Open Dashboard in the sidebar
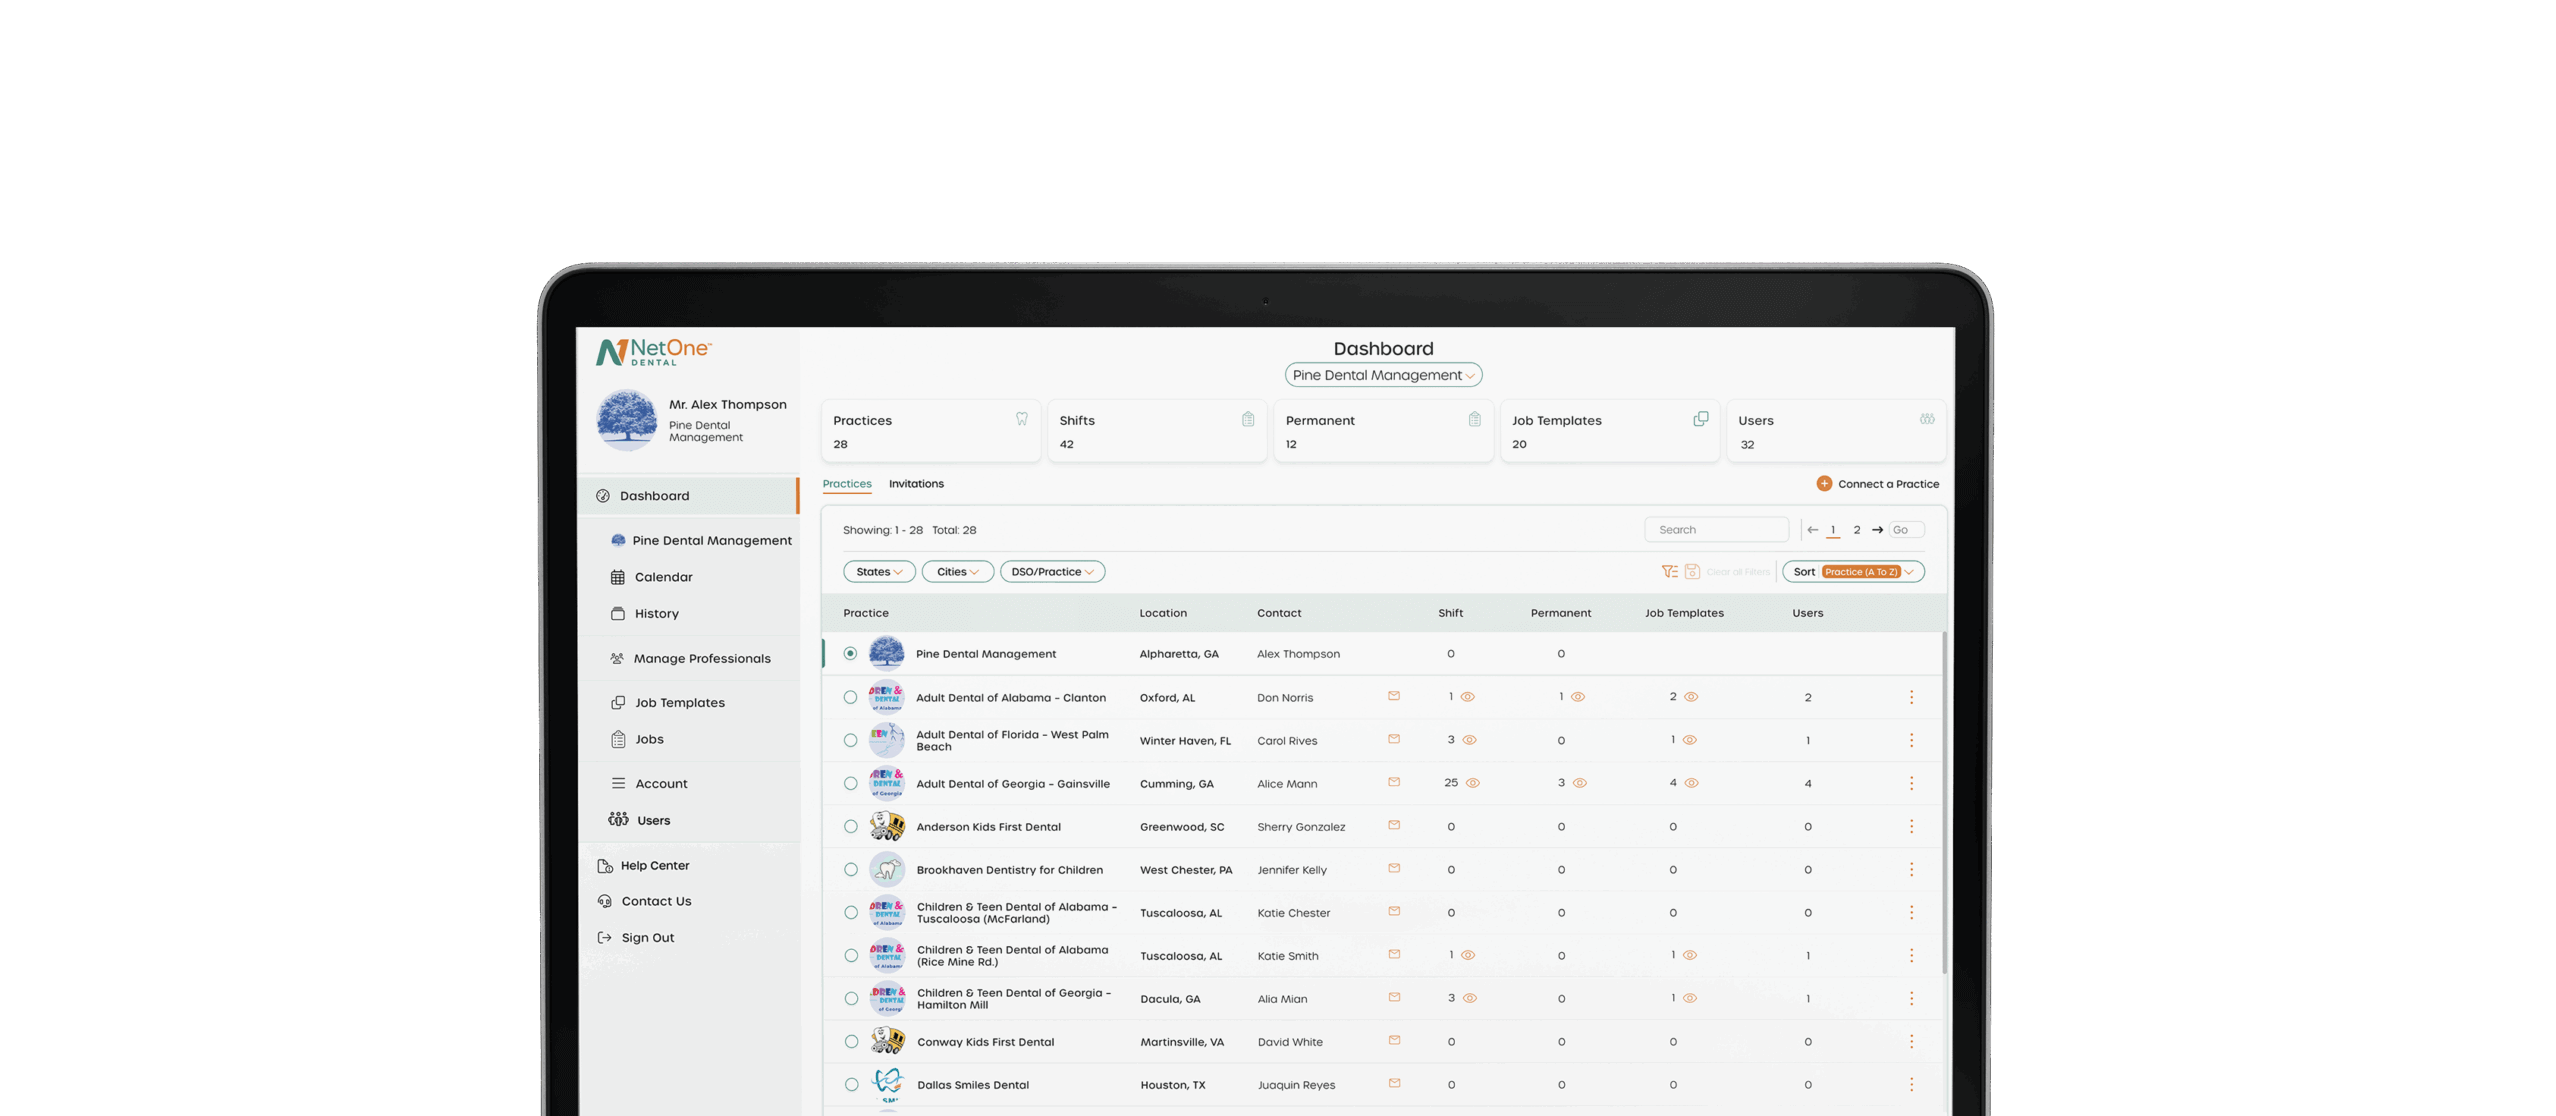The image size is (2556, 1116). [x=688, y=496]
